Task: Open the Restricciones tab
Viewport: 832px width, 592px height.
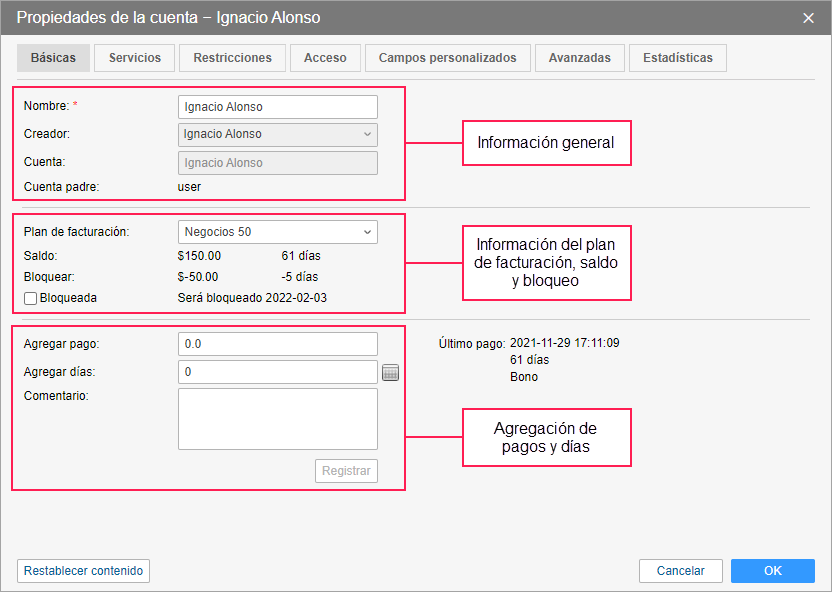Action: tap(232, 58)
